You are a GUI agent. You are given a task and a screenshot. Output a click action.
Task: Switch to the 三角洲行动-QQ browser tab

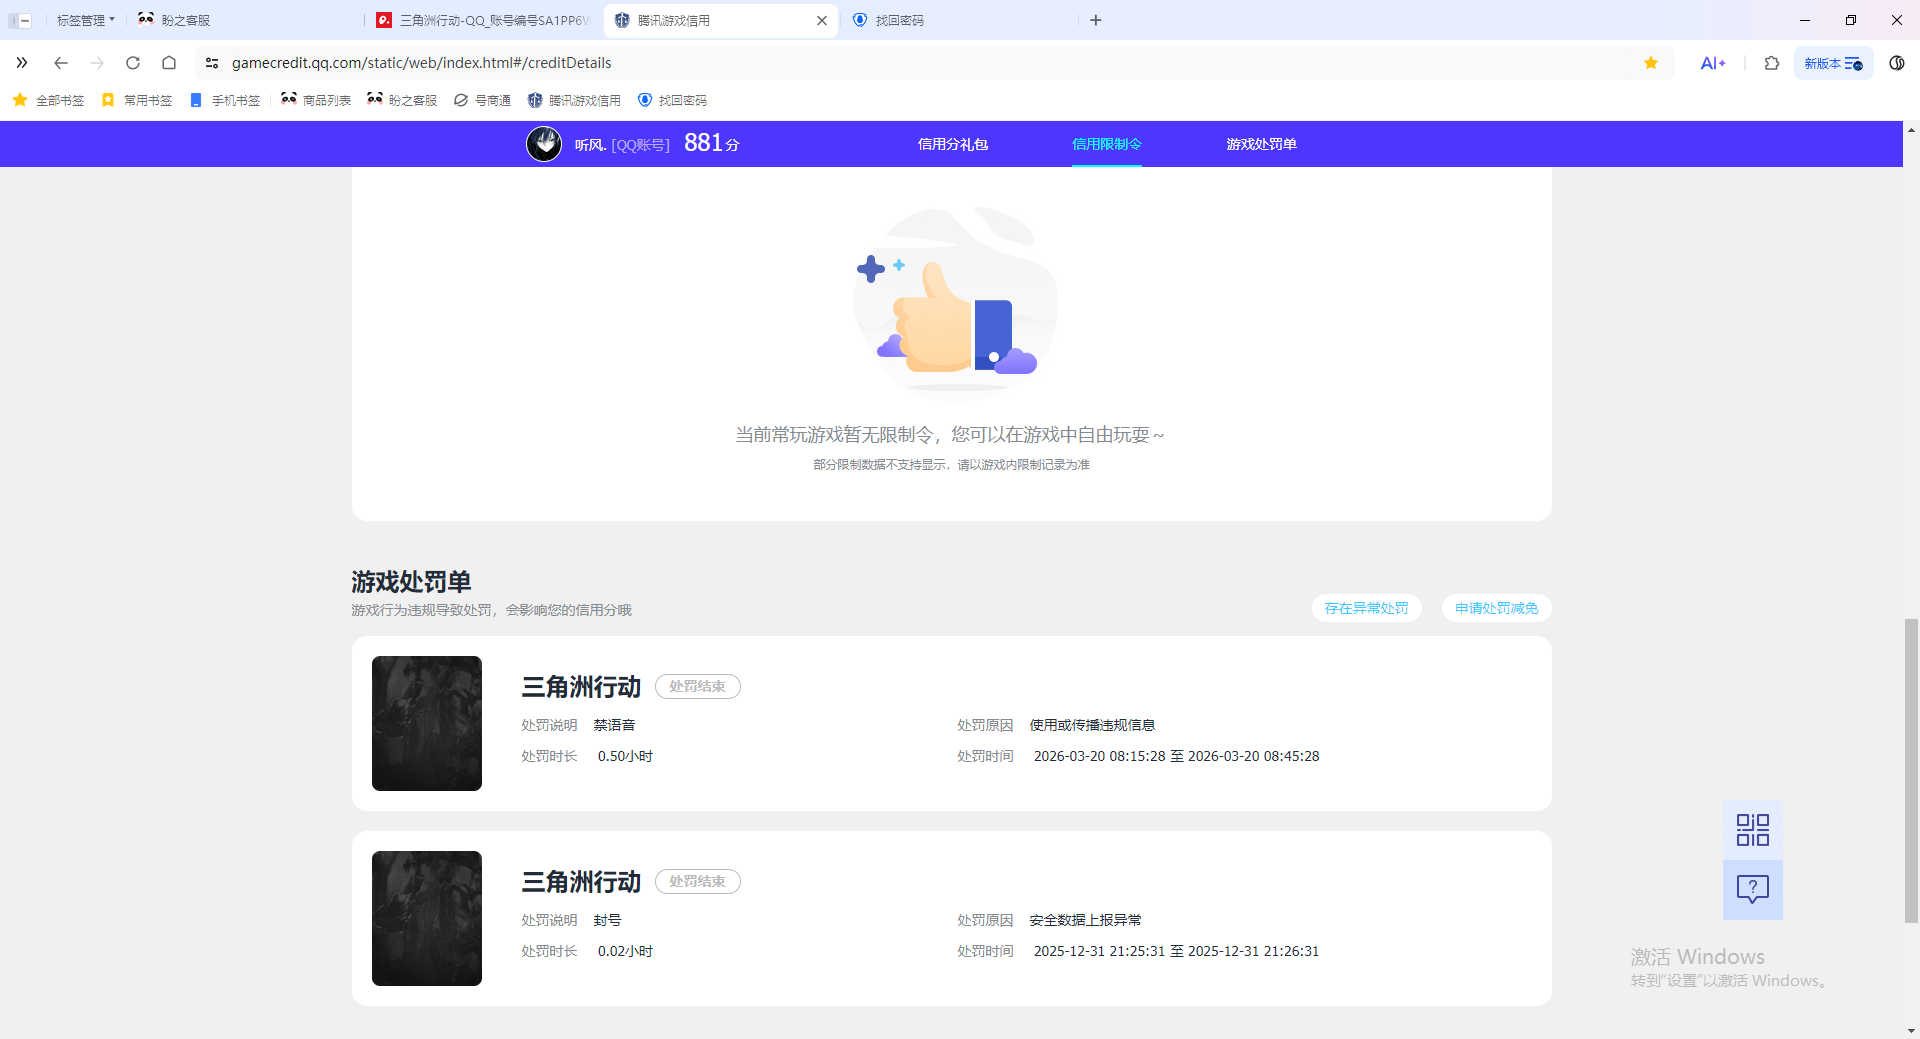pos(484,20)
